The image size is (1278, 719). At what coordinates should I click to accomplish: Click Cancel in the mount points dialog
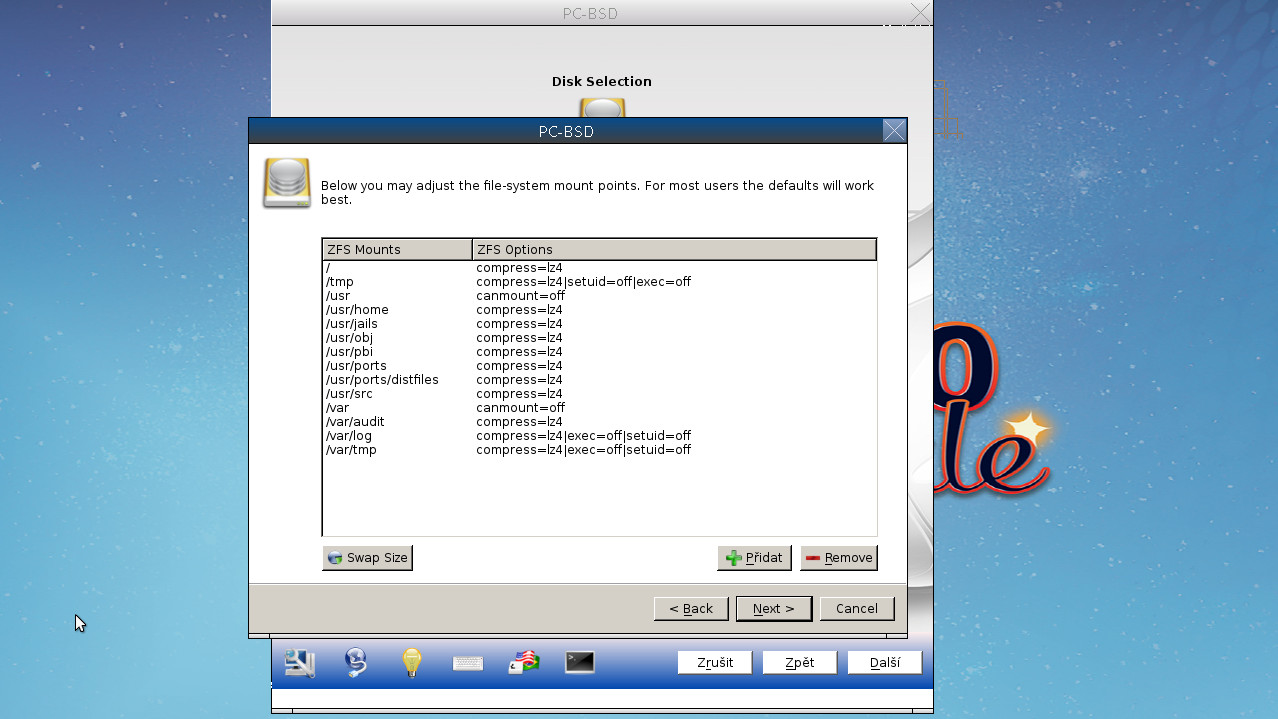[x=857, y=608]
